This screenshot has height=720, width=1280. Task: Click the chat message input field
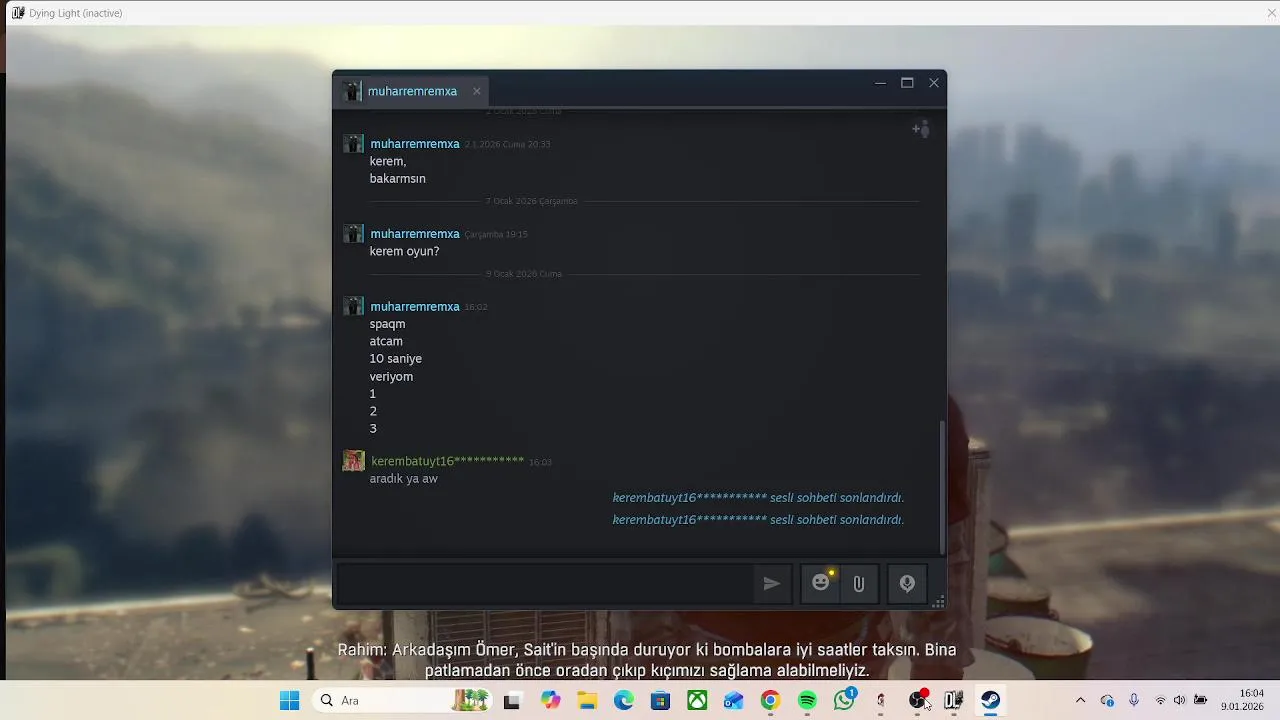click(x=545, y=584)
